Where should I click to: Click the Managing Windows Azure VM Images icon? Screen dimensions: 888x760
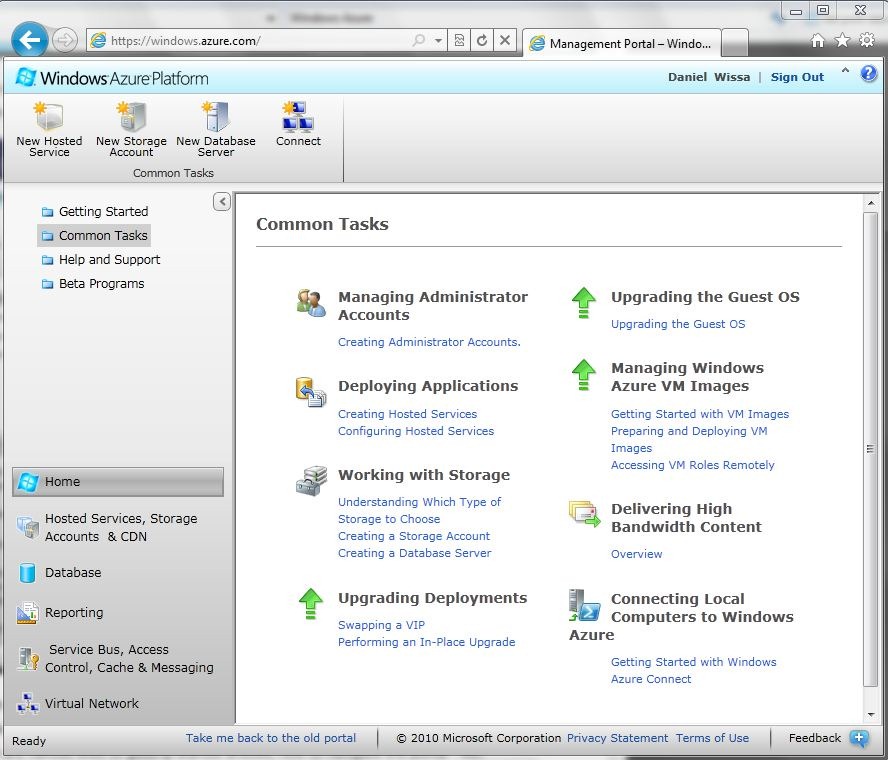(x=583, y=374)
